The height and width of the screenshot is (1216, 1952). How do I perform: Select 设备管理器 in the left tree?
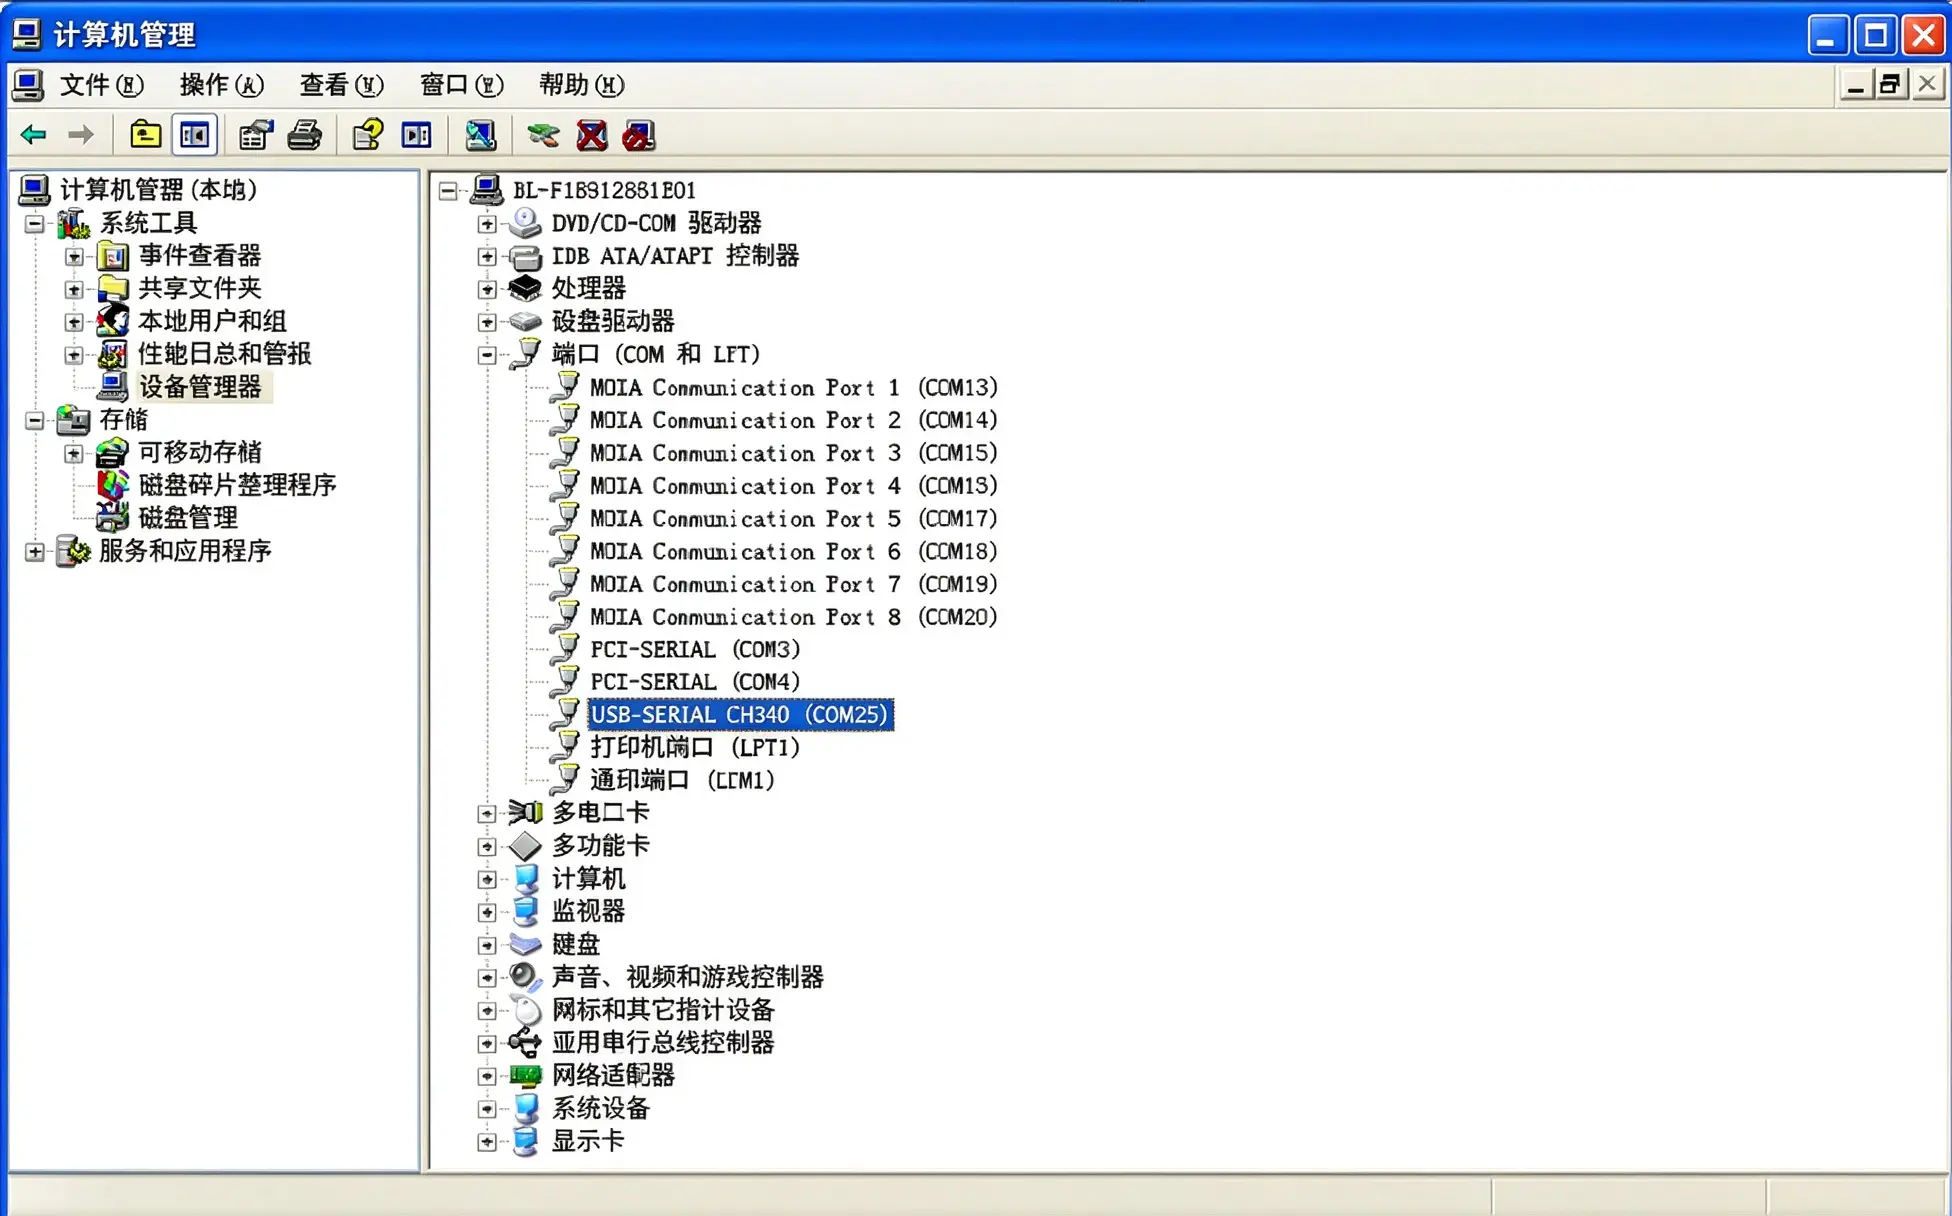tap(200, 387)
